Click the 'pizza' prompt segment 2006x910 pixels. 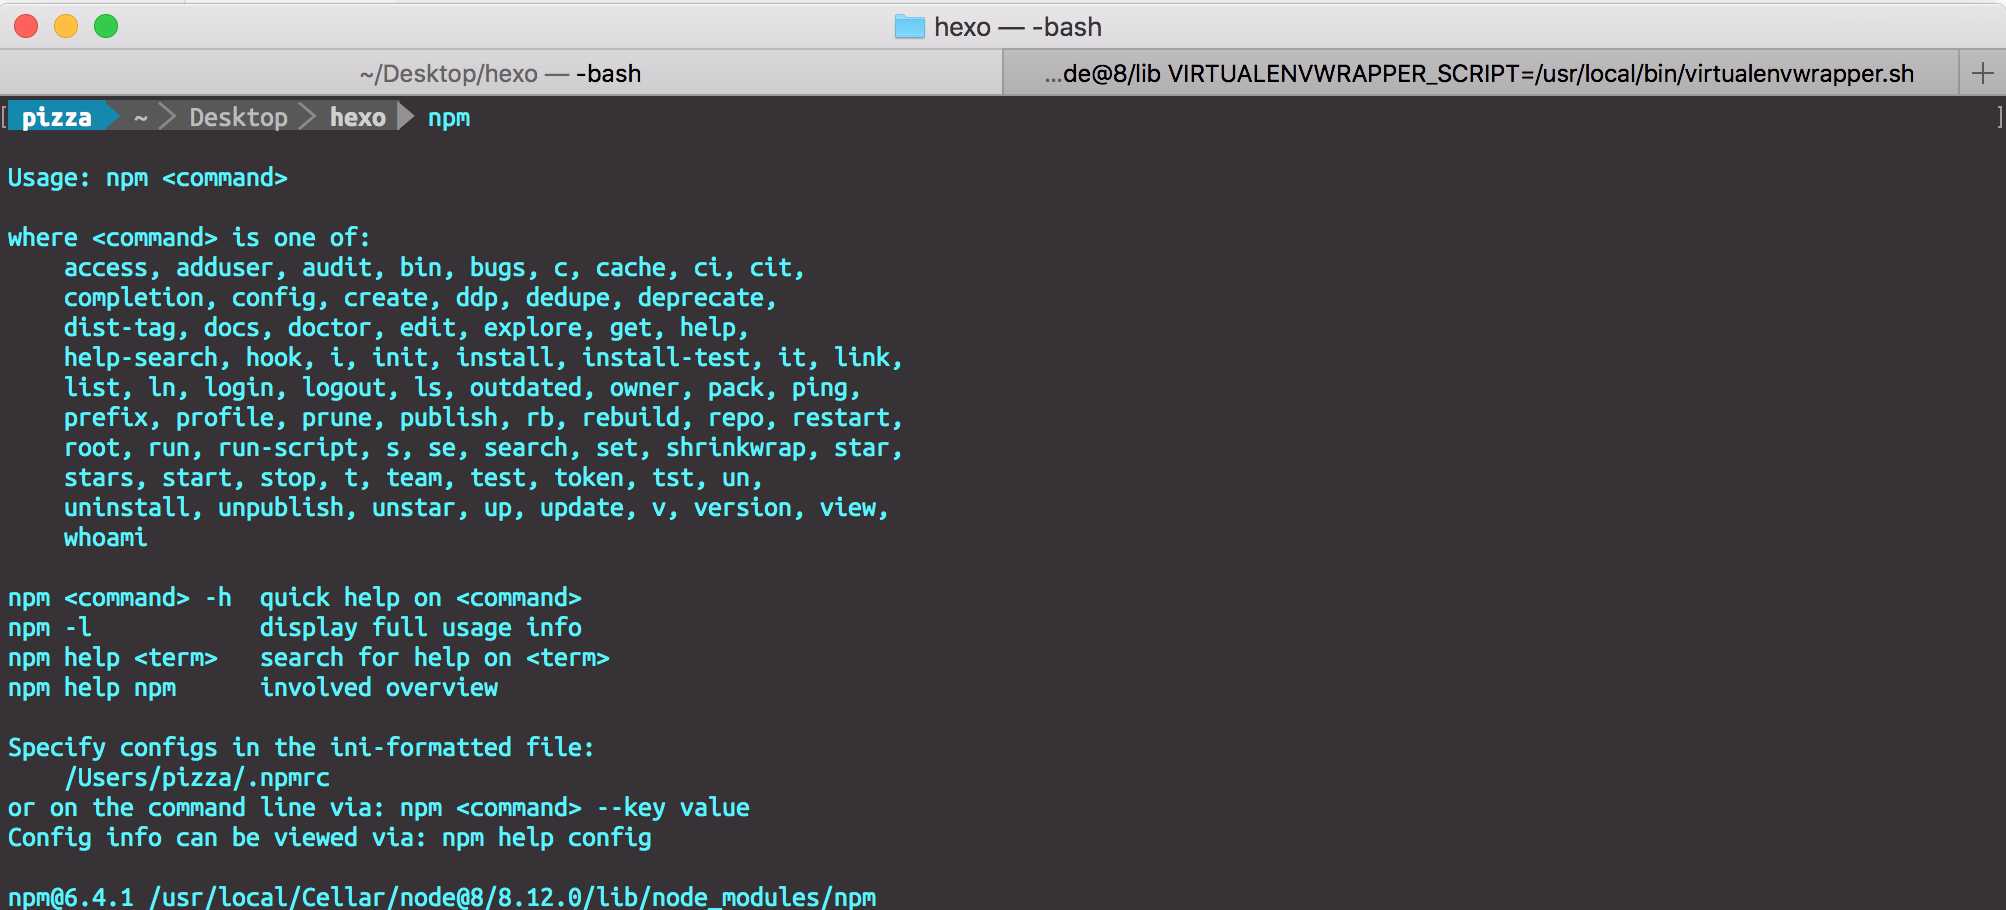pos(57,117)
